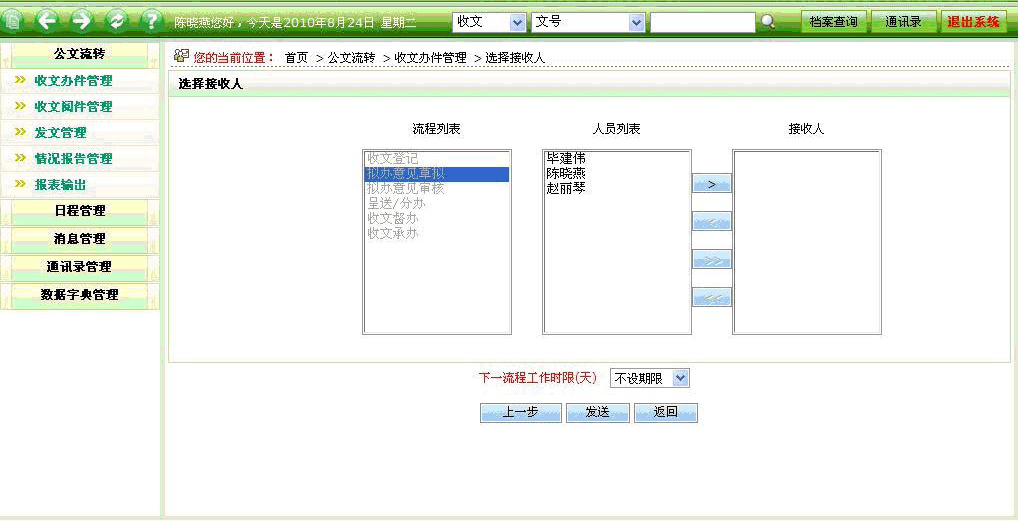Screen dimensions: 1018x521
Task: Click the document icon in top toolbar
Action: tap(14, 21)
